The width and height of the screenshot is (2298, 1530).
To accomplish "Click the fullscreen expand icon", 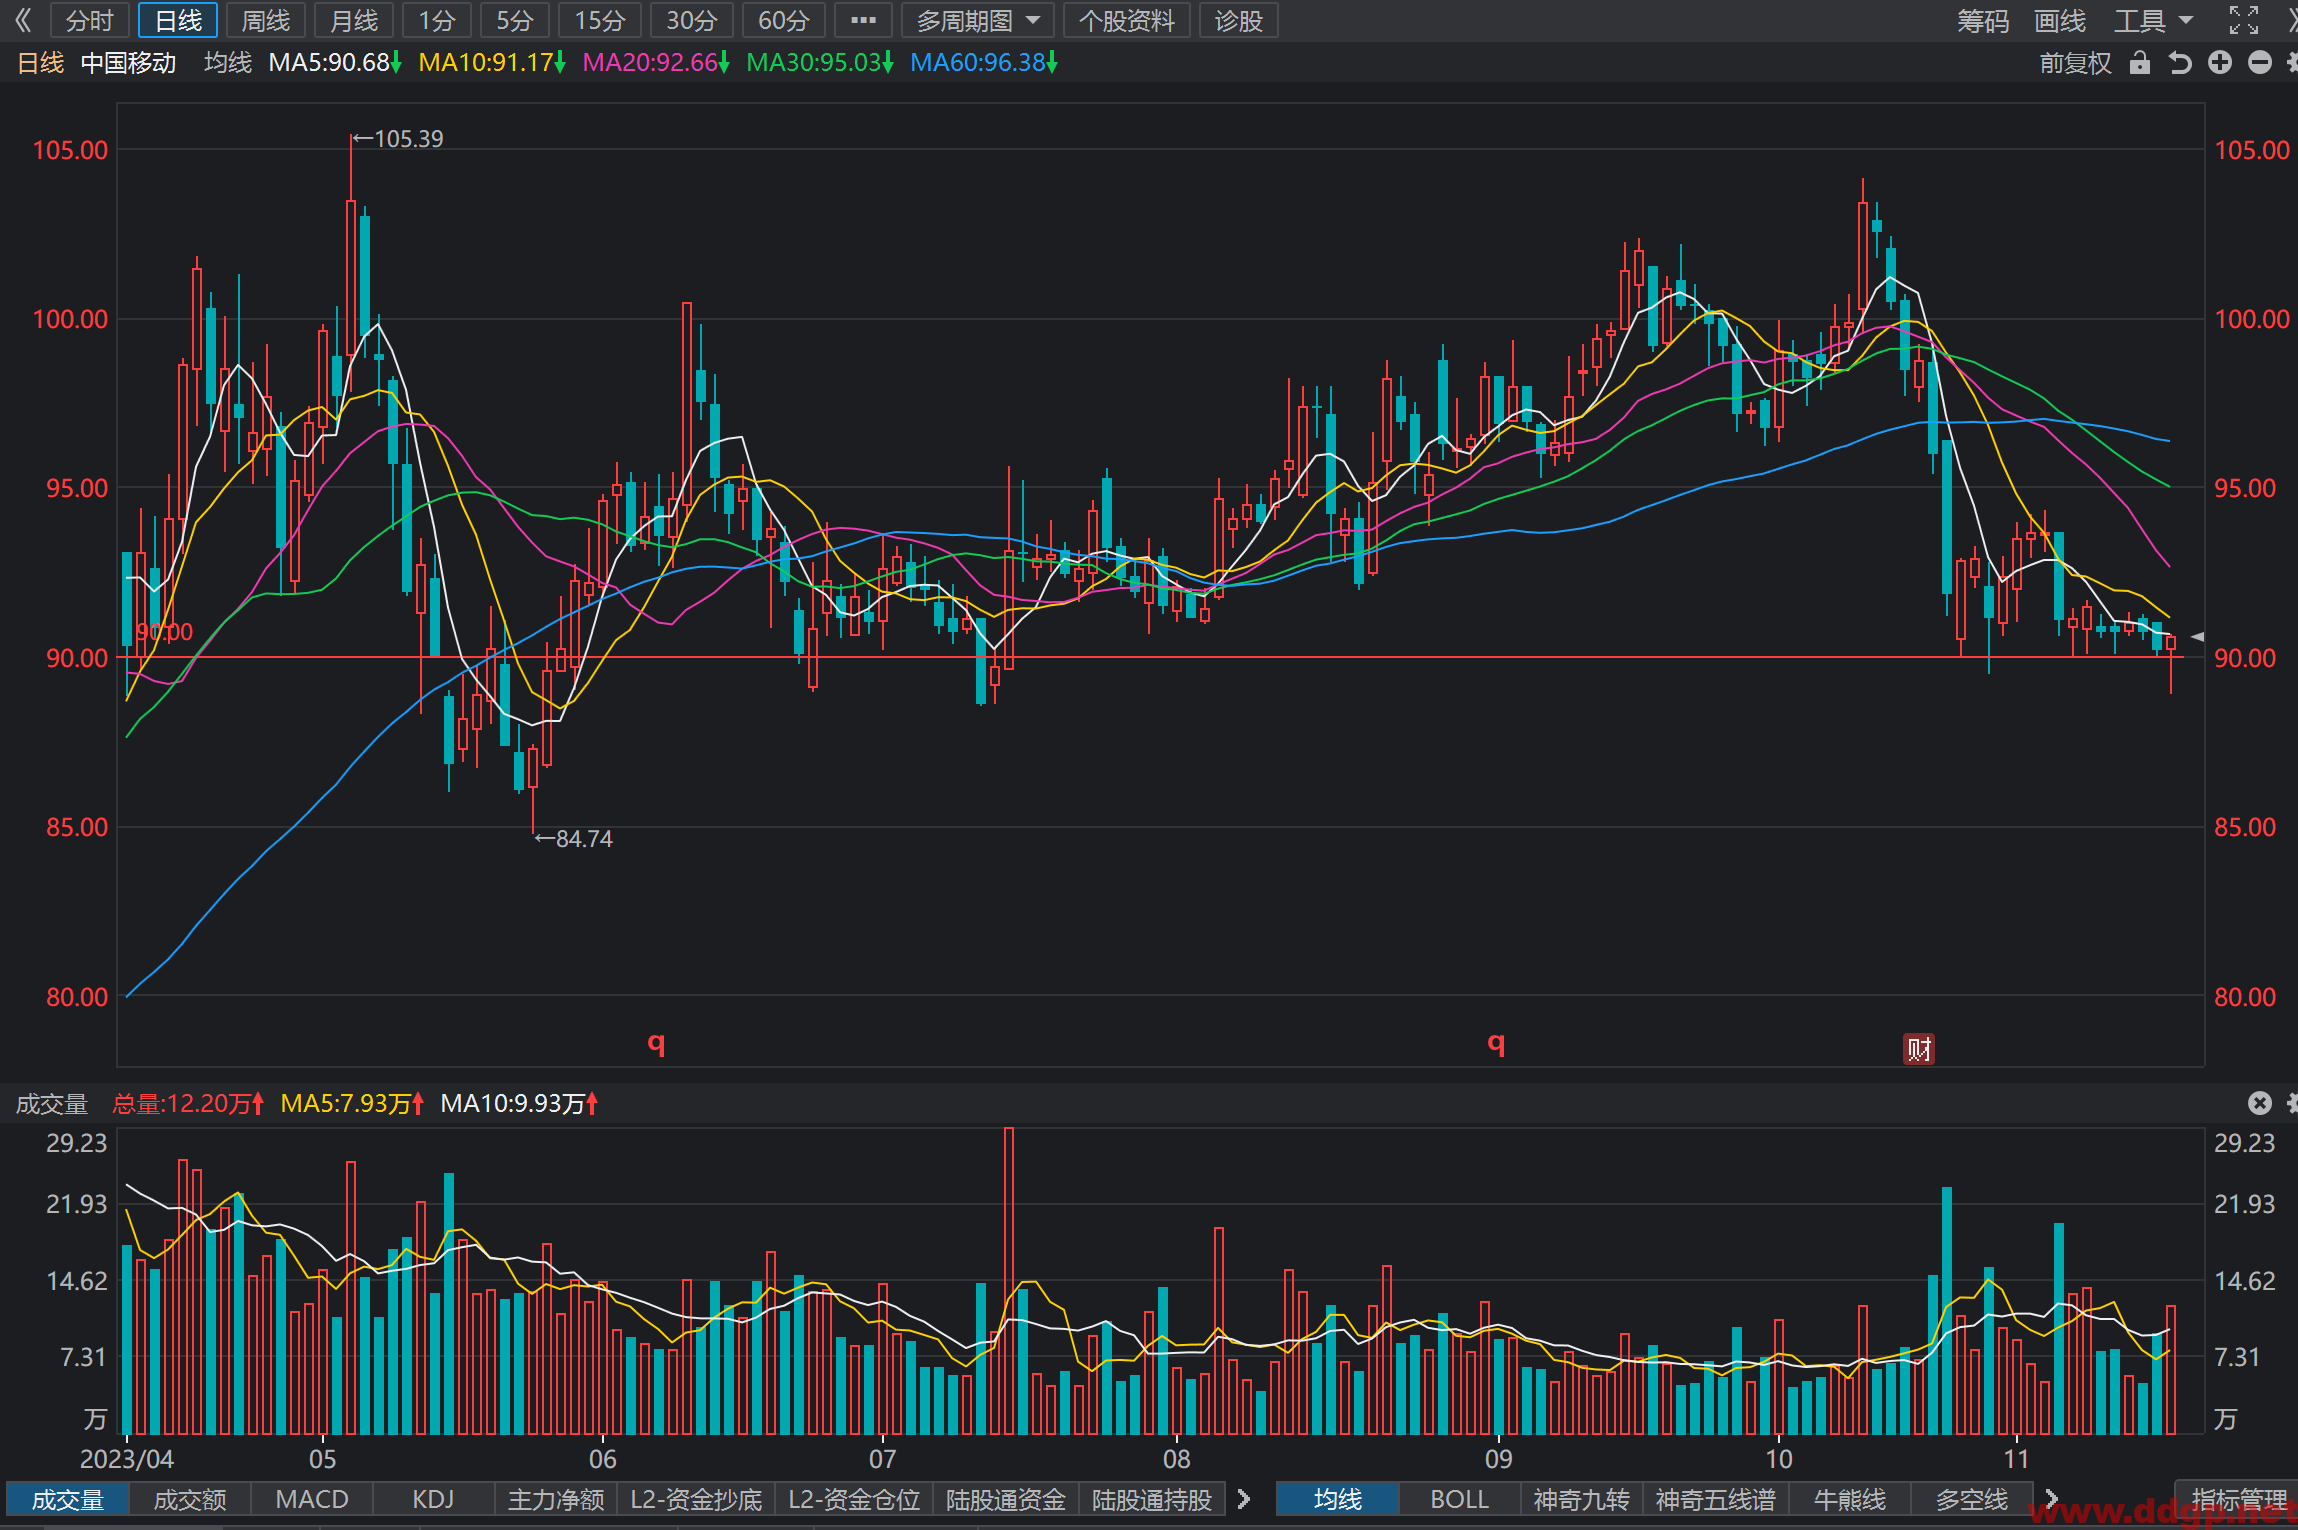I will coord(2244,20).
